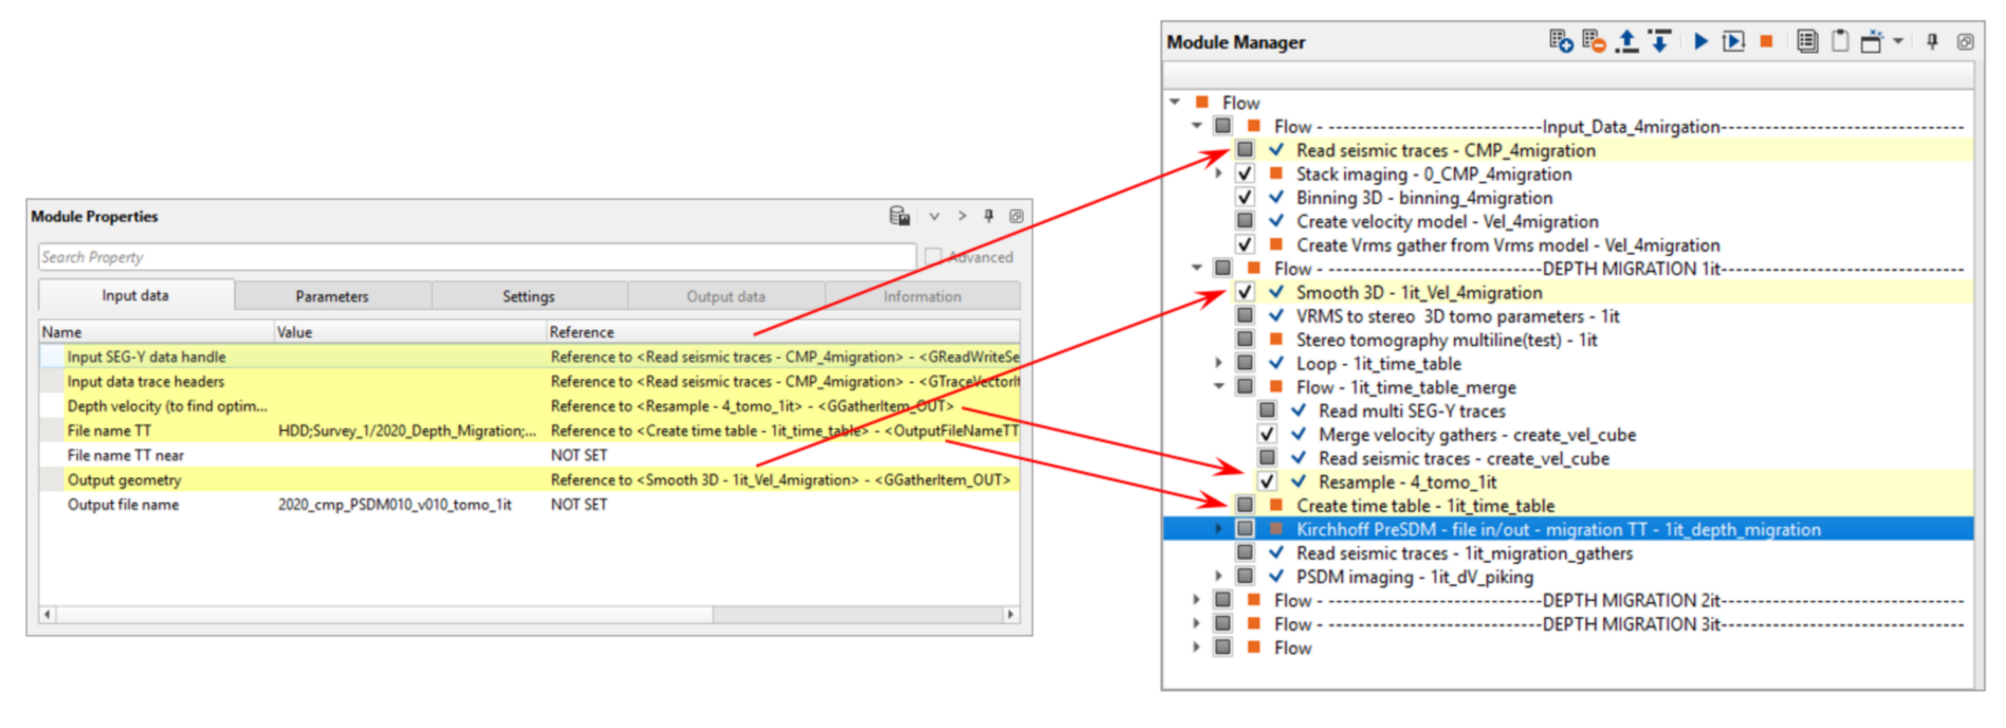Select PSDM imaging - 1it_dV_piking module
The width and height of the screenshot is (2006, 728).
(x=1414, y=577)
